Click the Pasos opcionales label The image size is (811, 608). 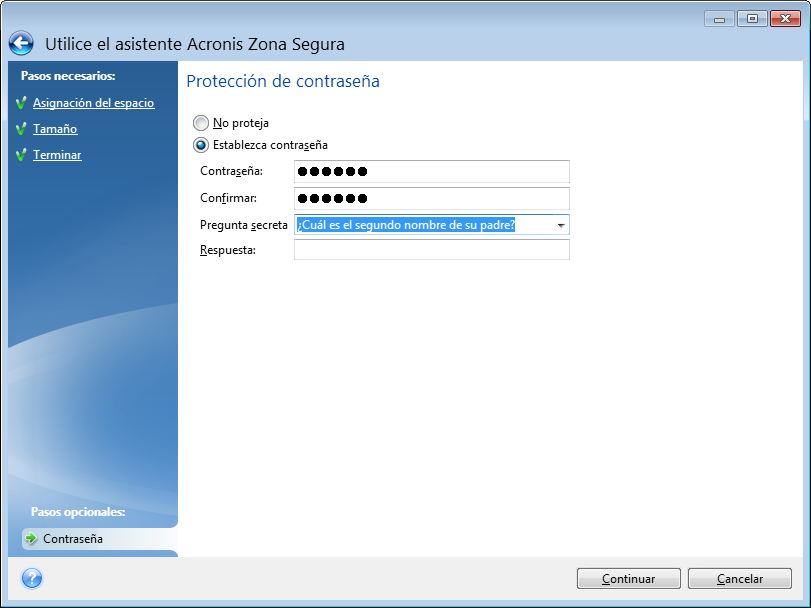tap(78, 511)
